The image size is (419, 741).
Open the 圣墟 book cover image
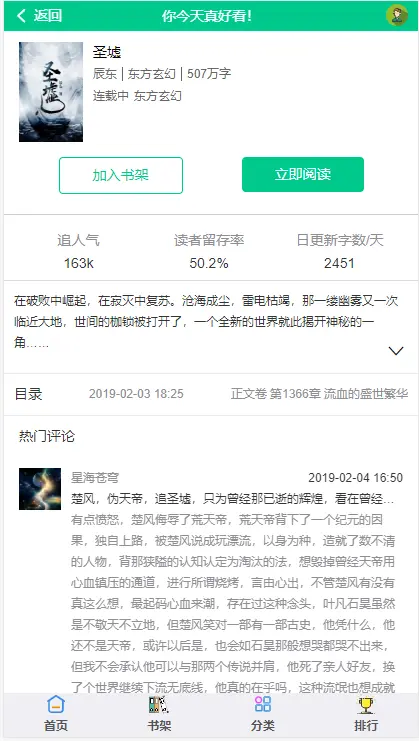pyautogui.click(x=51, y=92)
